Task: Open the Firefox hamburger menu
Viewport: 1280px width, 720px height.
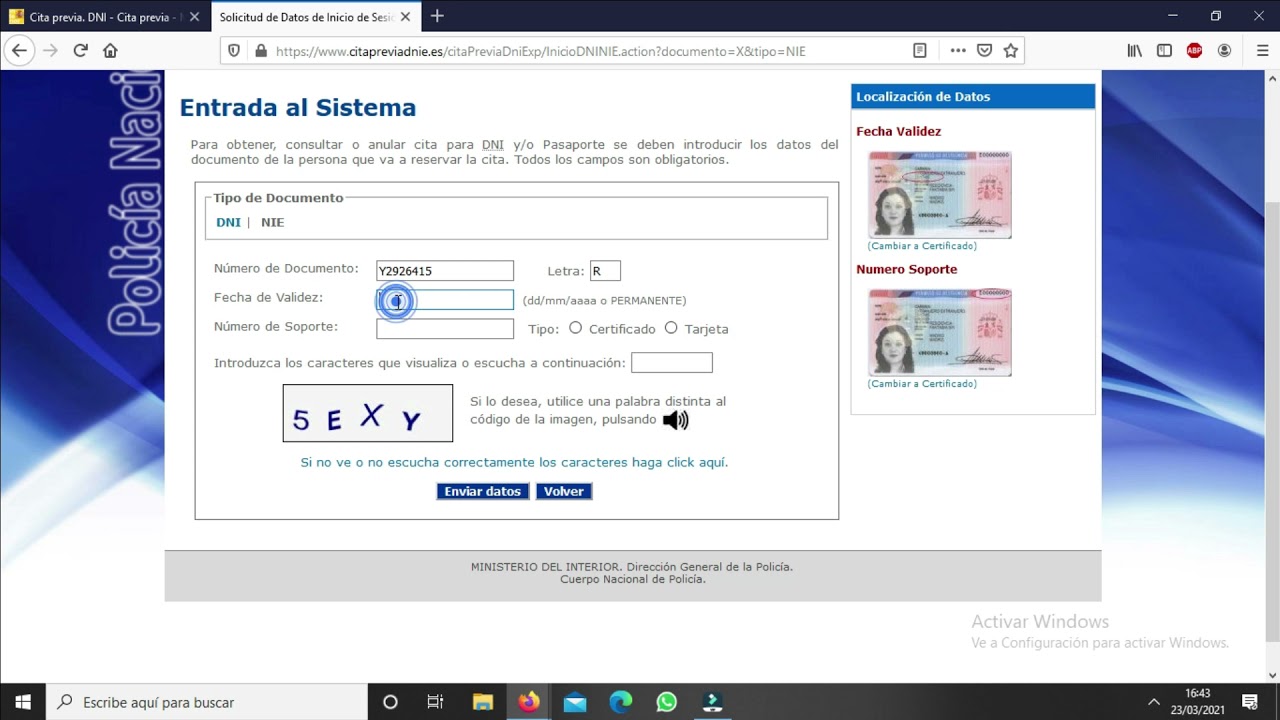Action: [1263, 51]
